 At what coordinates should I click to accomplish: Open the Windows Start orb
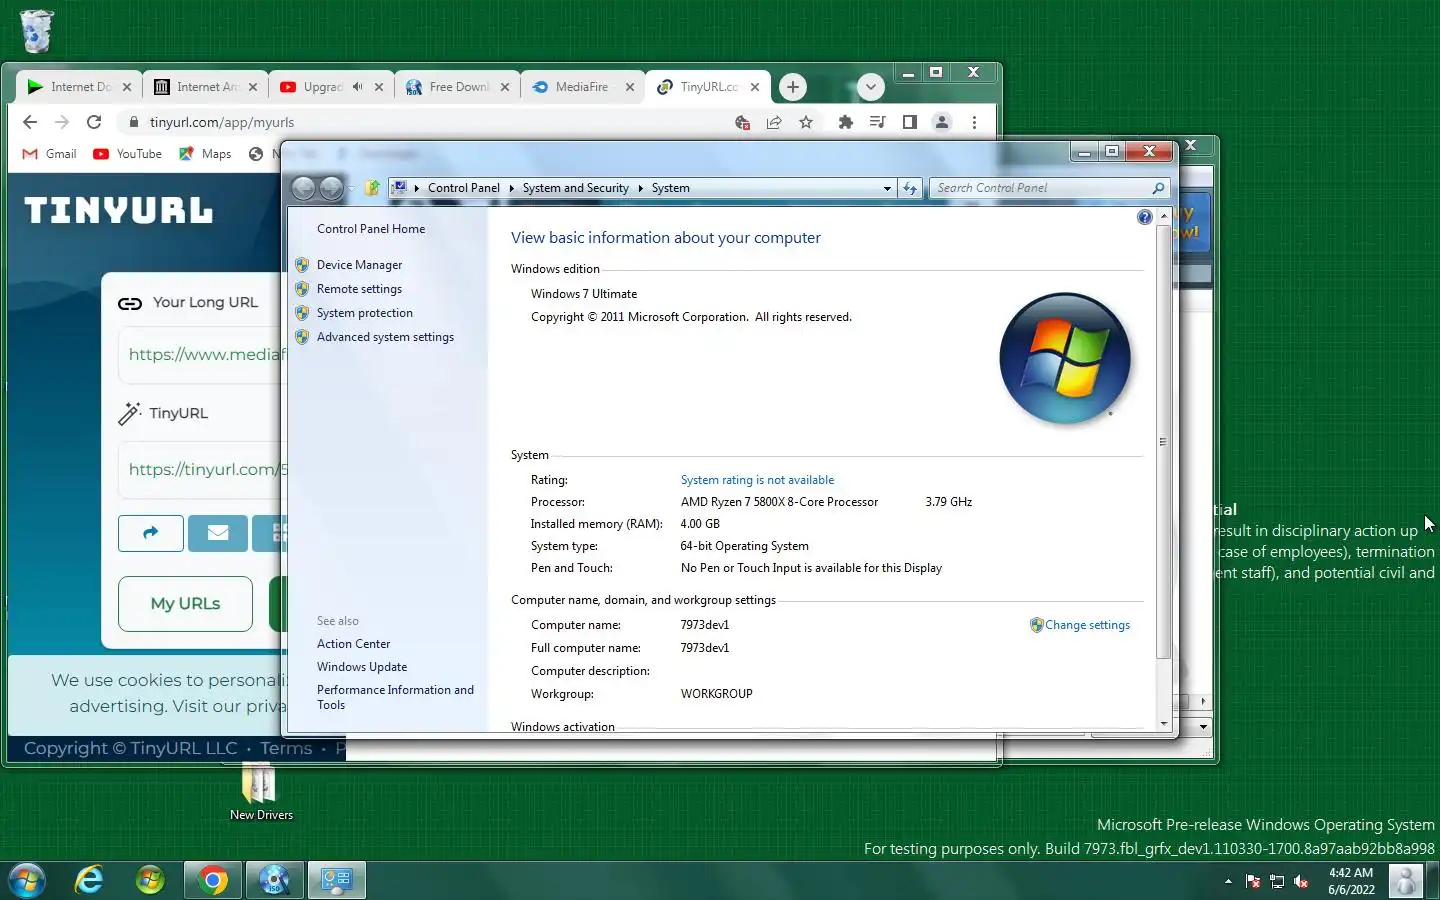point(27,880)
